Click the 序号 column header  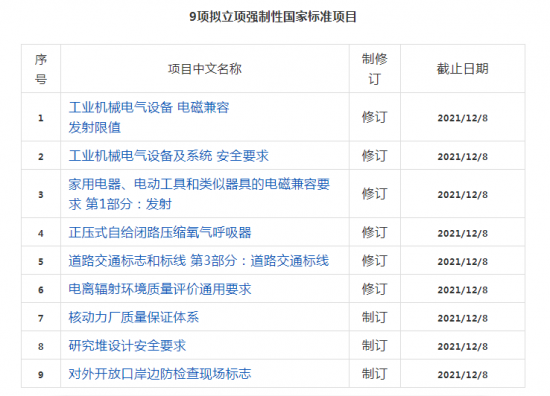pos(41,69)
